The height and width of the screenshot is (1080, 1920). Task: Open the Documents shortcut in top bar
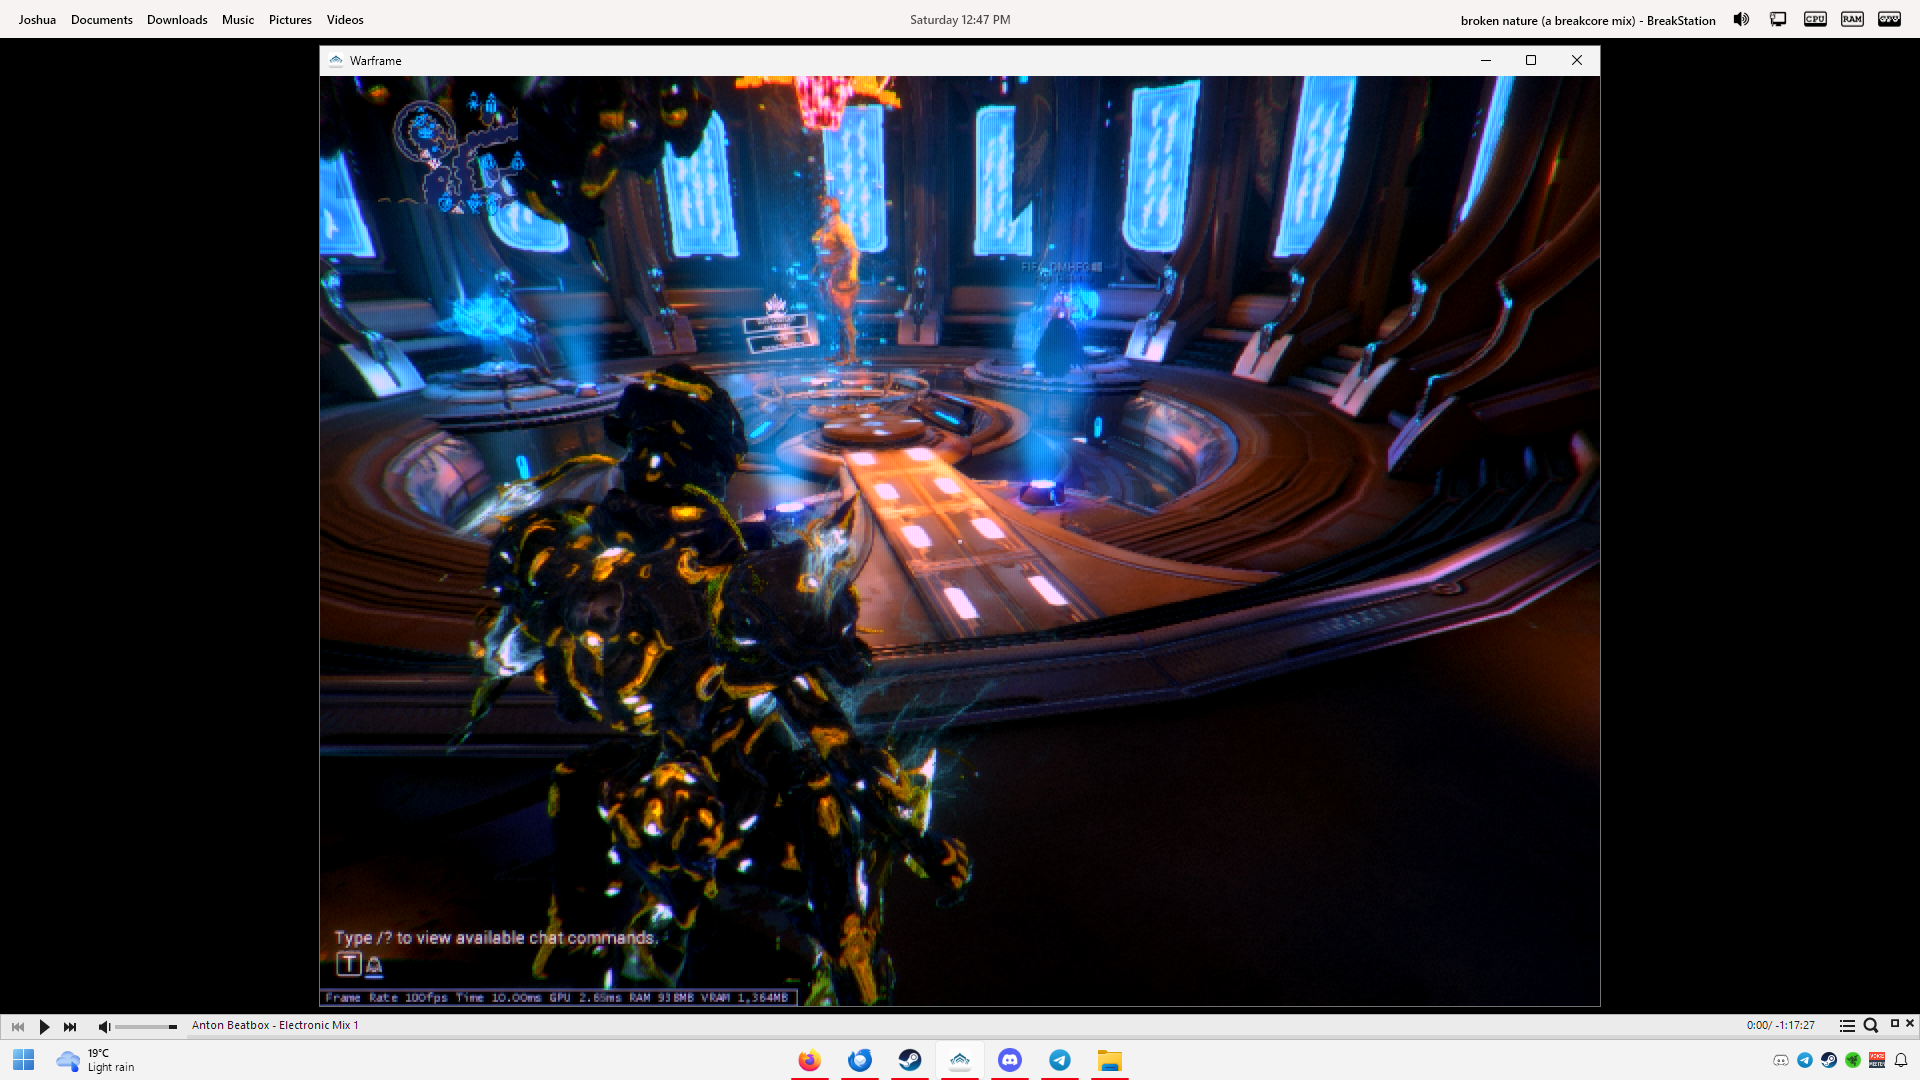(101, 19)
